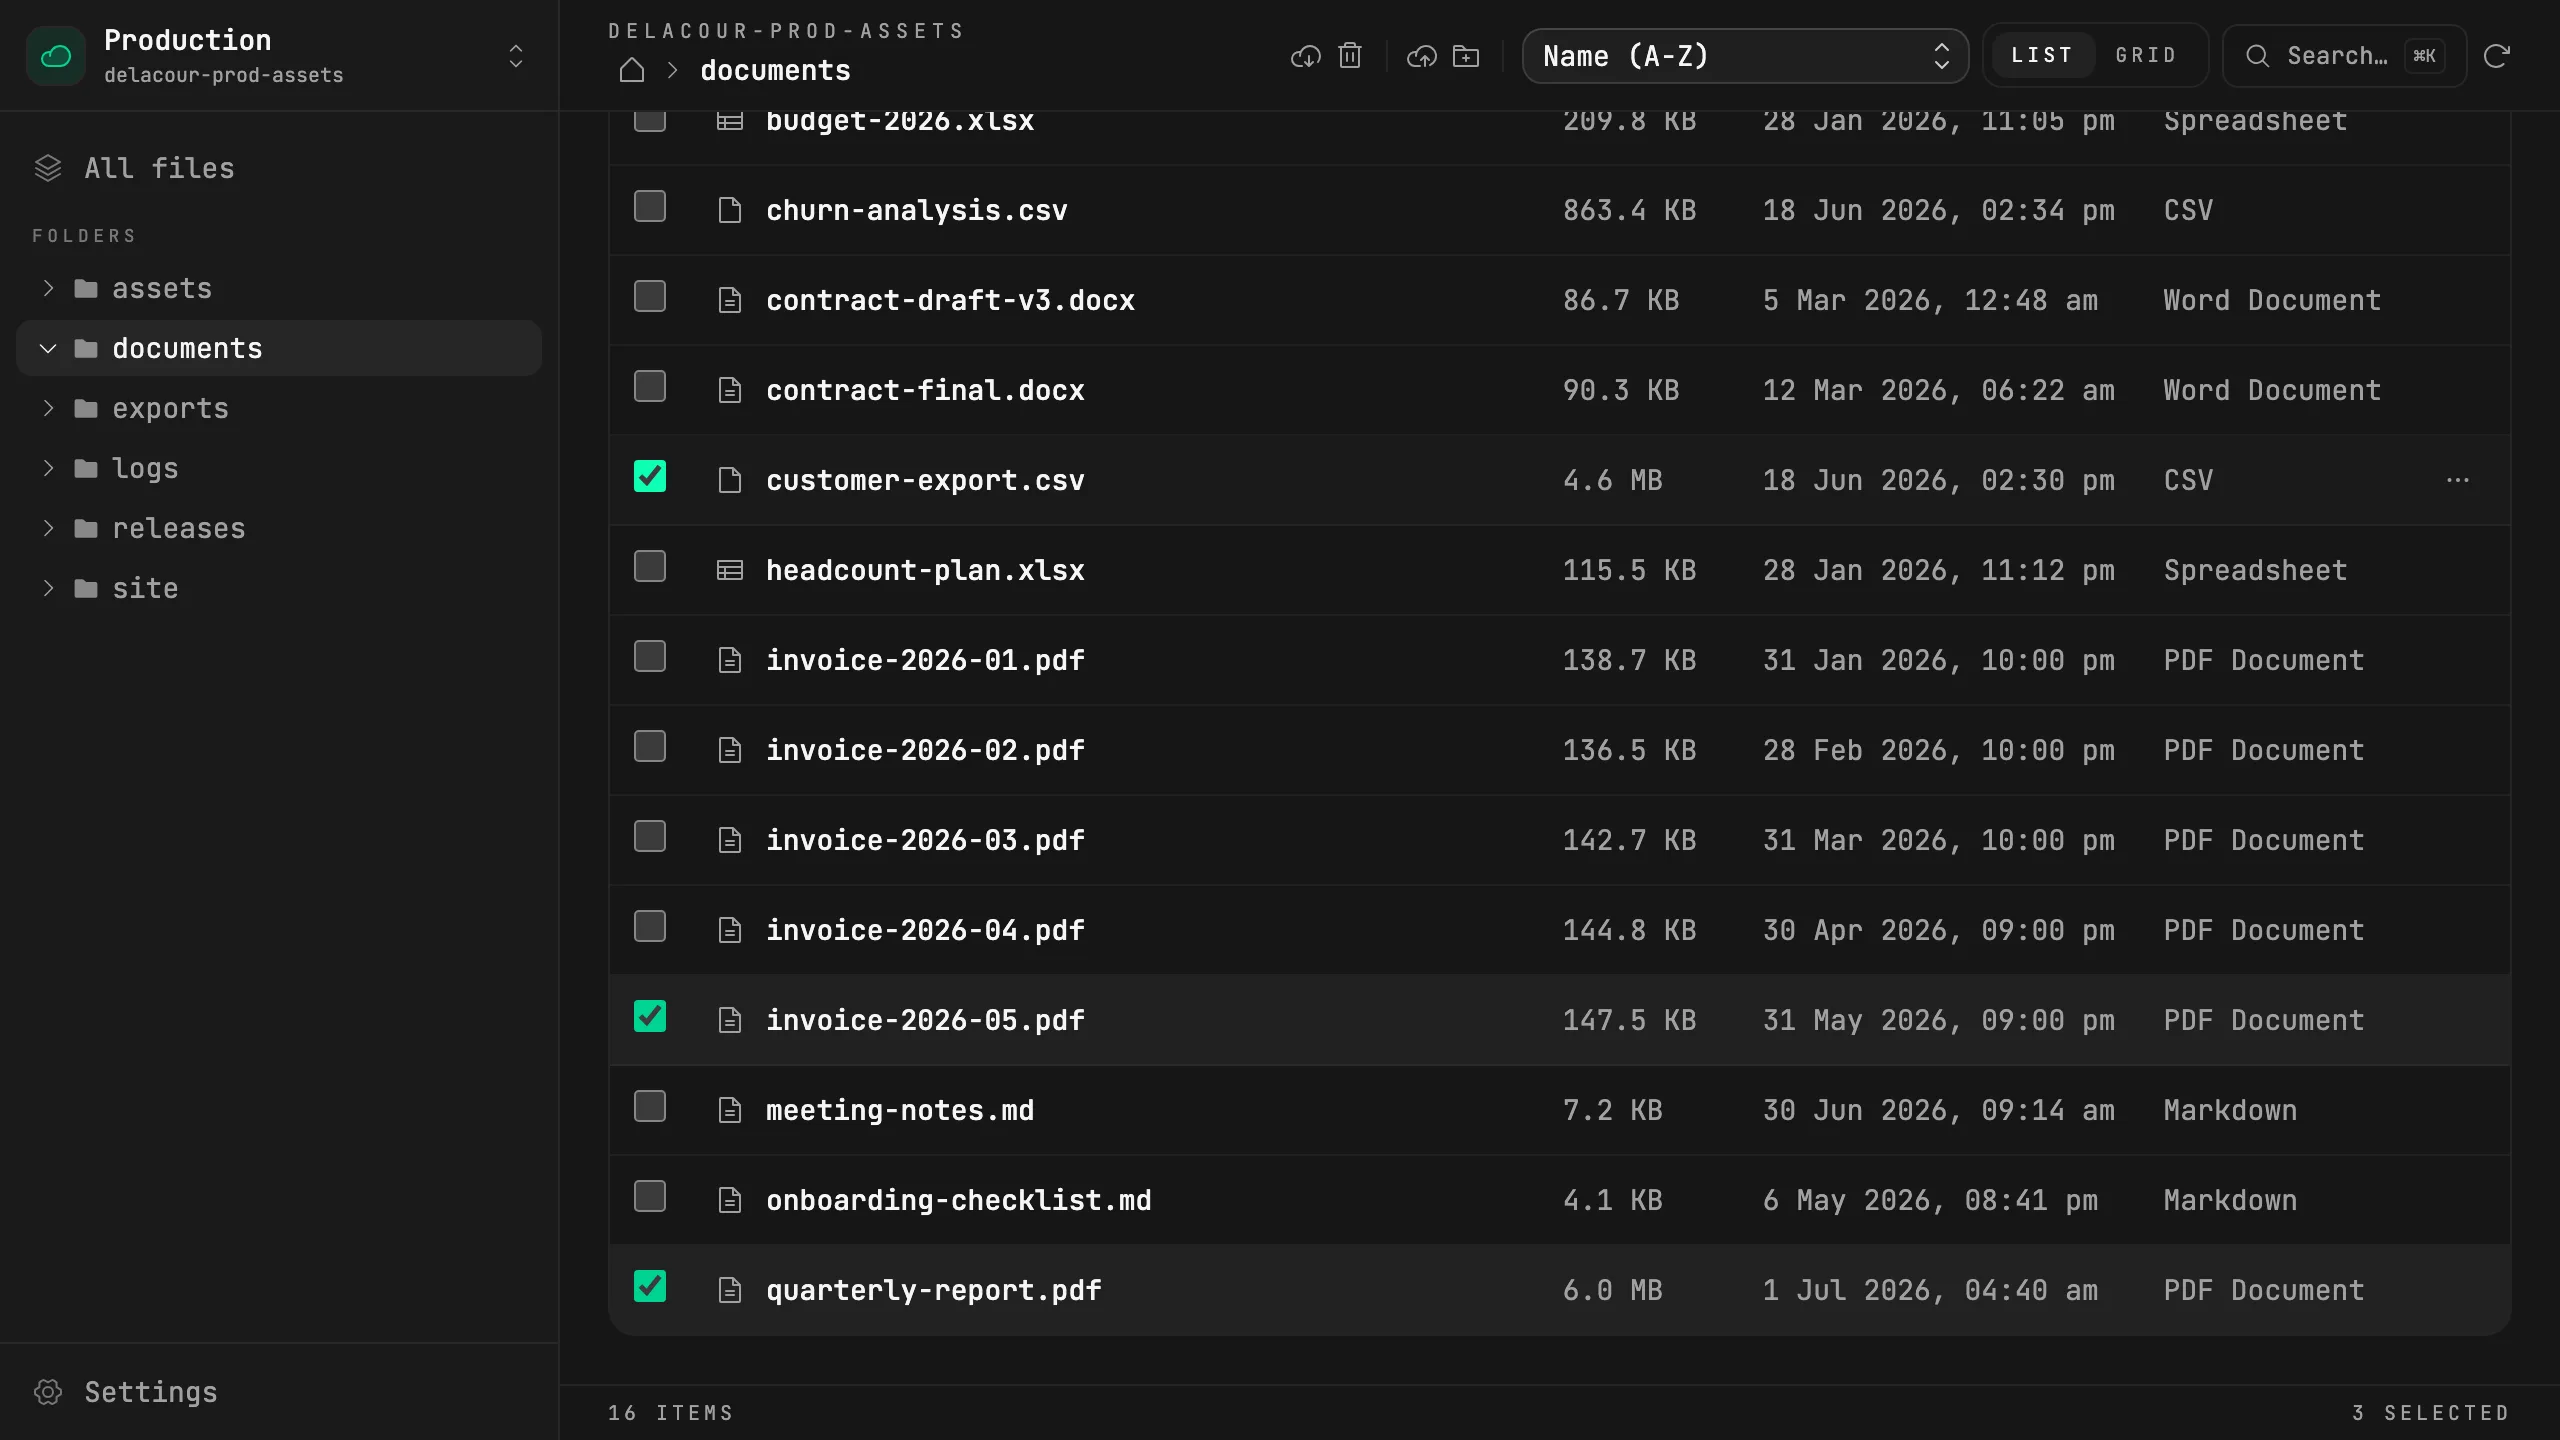Click the documents breadcrumb link

coord(775,70)
